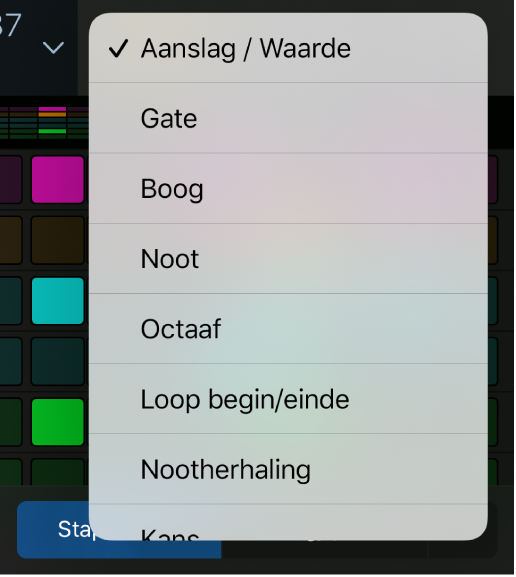
Task: Select the partially visible Kans entry
Action: [x=288, y=523]
